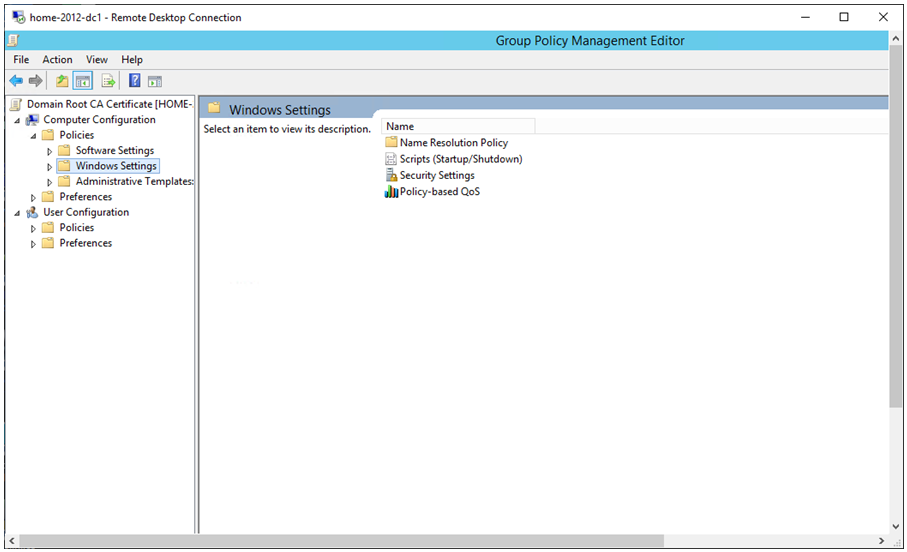Minimize the Remote Desktop Connection window

(805, 17)
